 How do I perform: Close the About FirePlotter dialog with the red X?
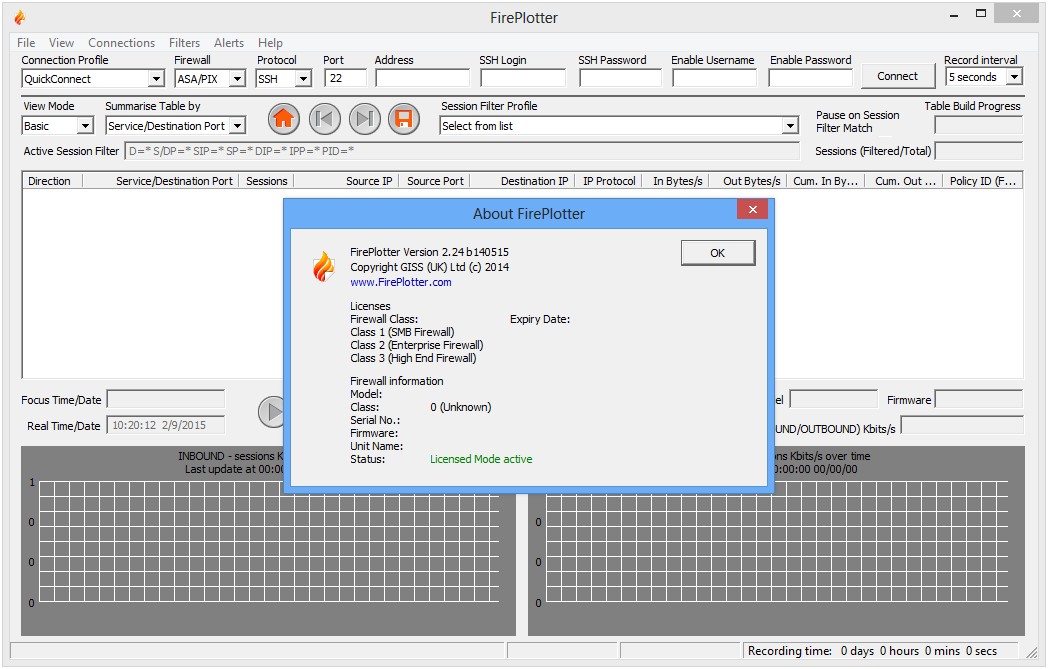click(x=751, y=210)
